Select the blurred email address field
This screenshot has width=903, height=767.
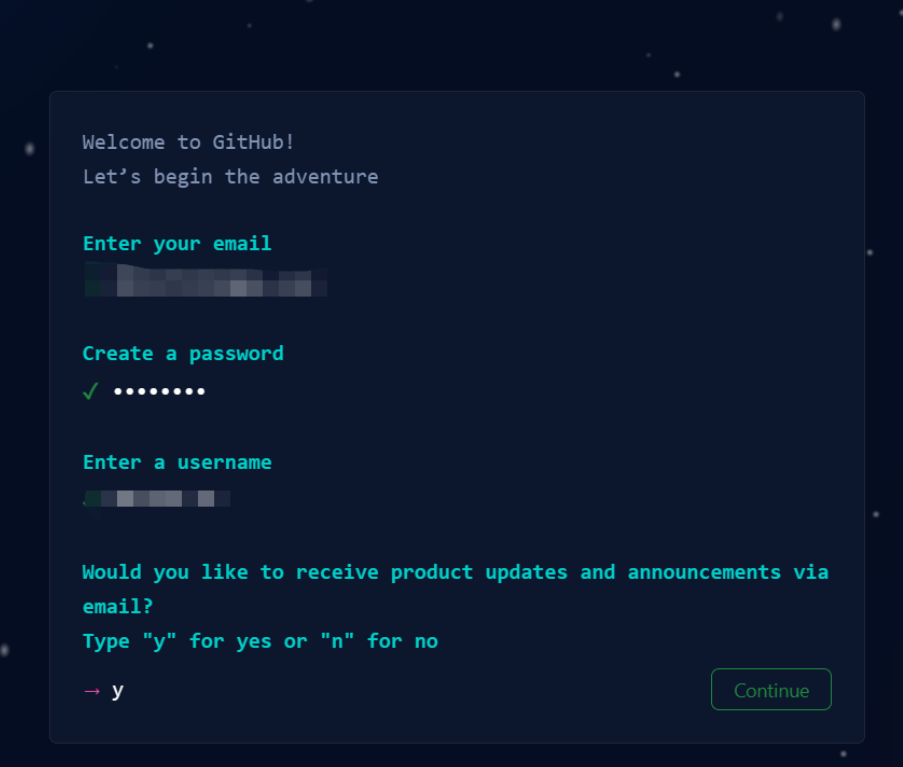[x=206, y=280]
